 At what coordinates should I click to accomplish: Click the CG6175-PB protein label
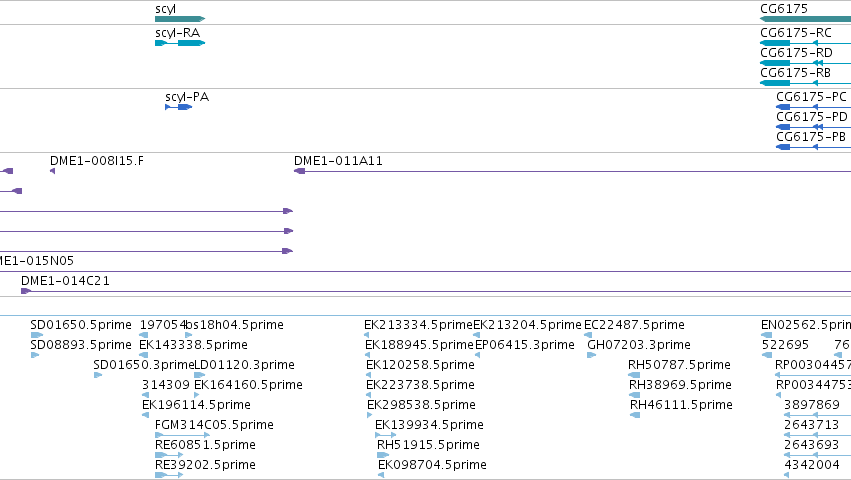[811, 137]
